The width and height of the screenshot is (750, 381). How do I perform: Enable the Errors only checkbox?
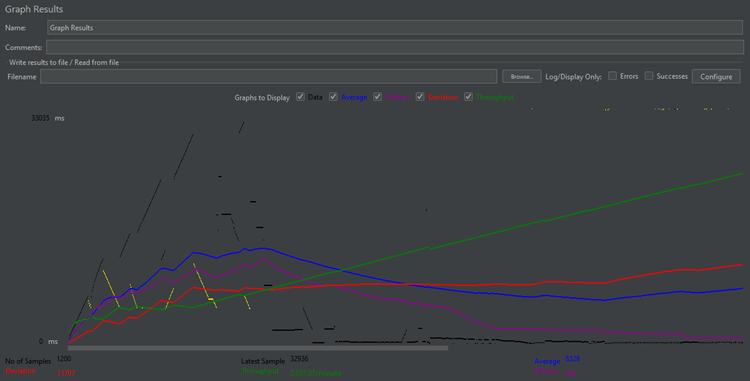(612, 76)
